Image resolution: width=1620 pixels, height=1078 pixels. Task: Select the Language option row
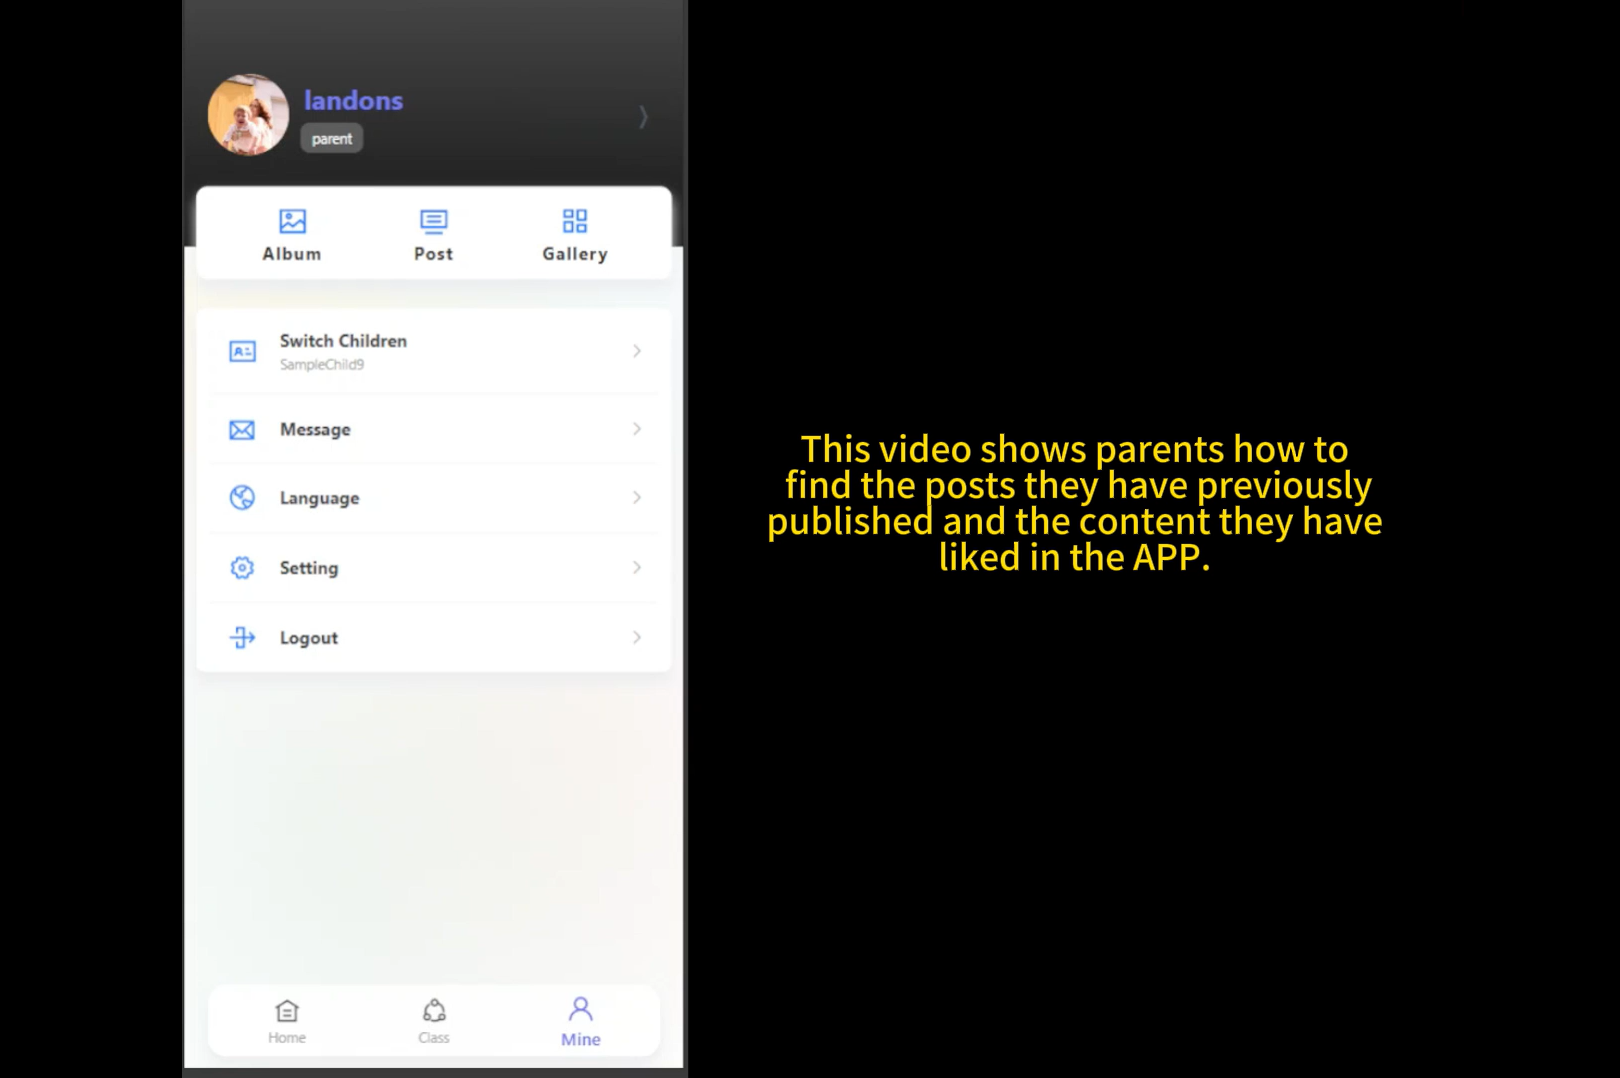(x=319, y=497)
